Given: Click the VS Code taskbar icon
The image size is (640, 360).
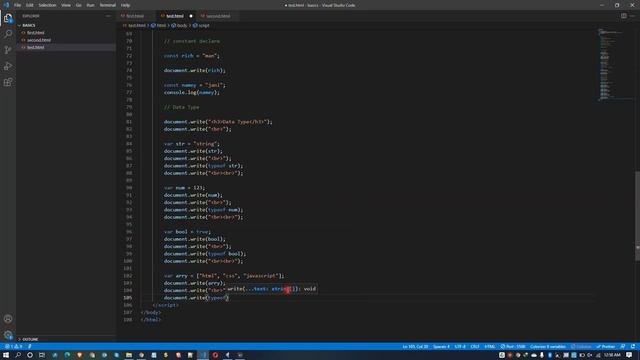Looking at the screenshot, I should pos(203,355).
